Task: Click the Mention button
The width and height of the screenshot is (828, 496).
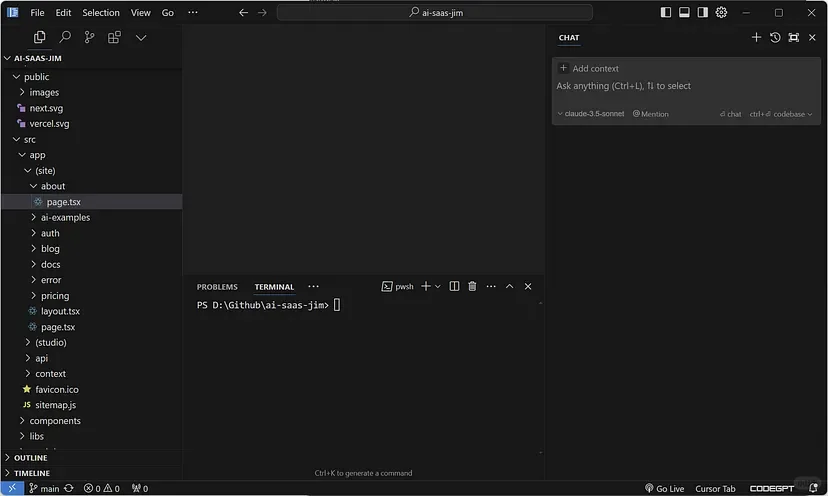Action: point(651,114)
